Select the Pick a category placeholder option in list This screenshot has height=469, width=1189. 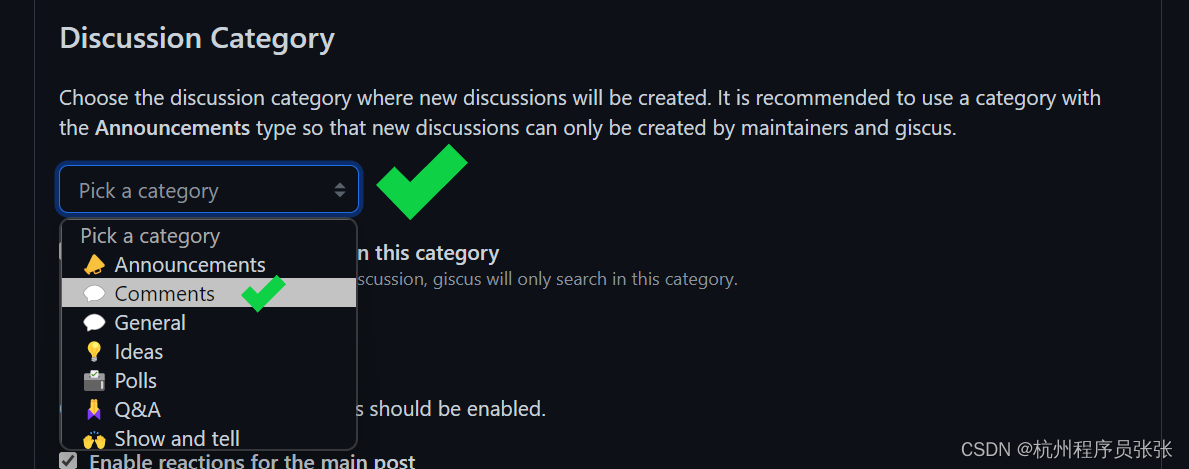coord(150,236)
